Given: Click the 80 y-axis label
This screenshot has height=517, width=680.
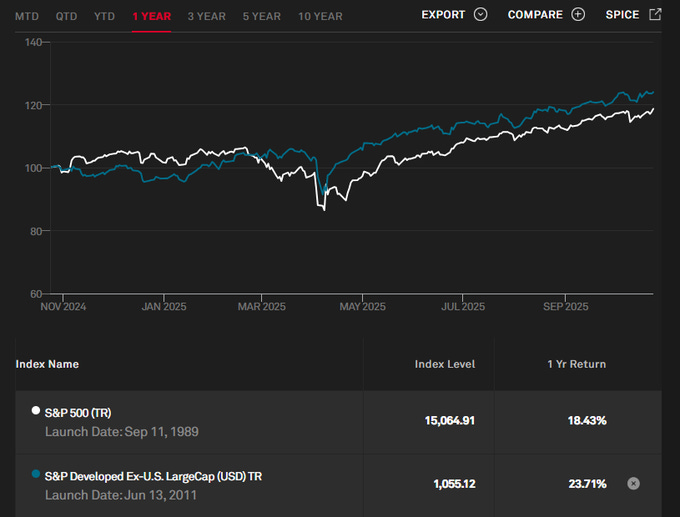Looking at the screenshot, I should (x=36, y=231).
